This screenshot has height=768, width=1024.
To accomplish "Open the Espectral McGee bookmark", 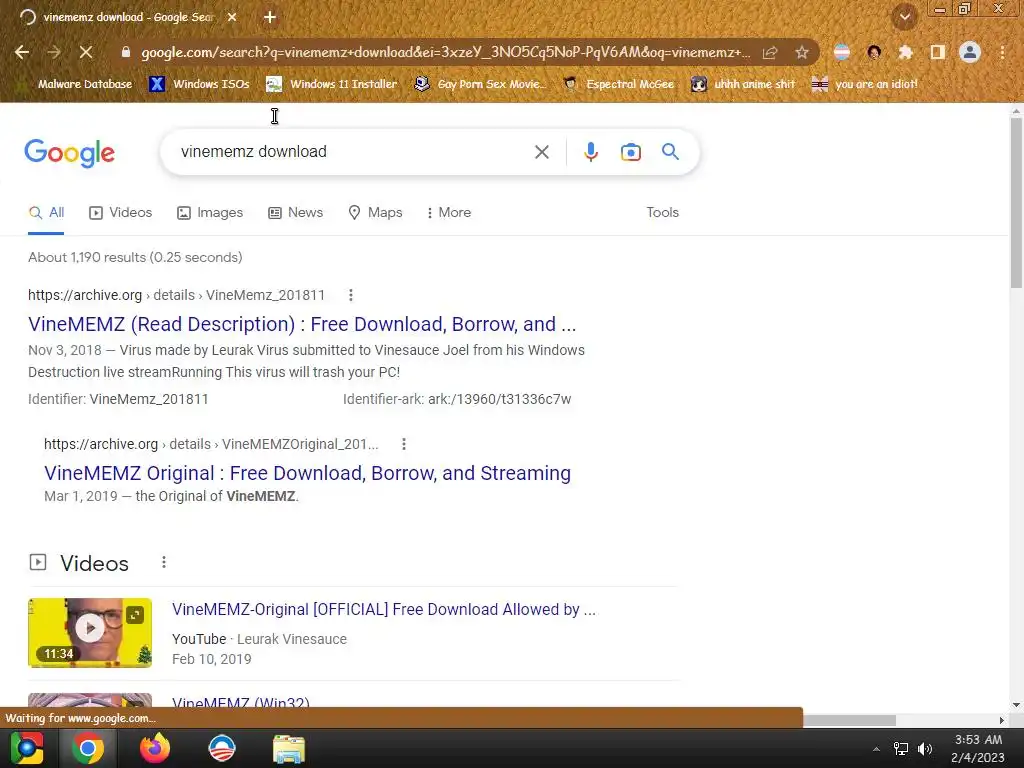I will (x=618, y=84).
